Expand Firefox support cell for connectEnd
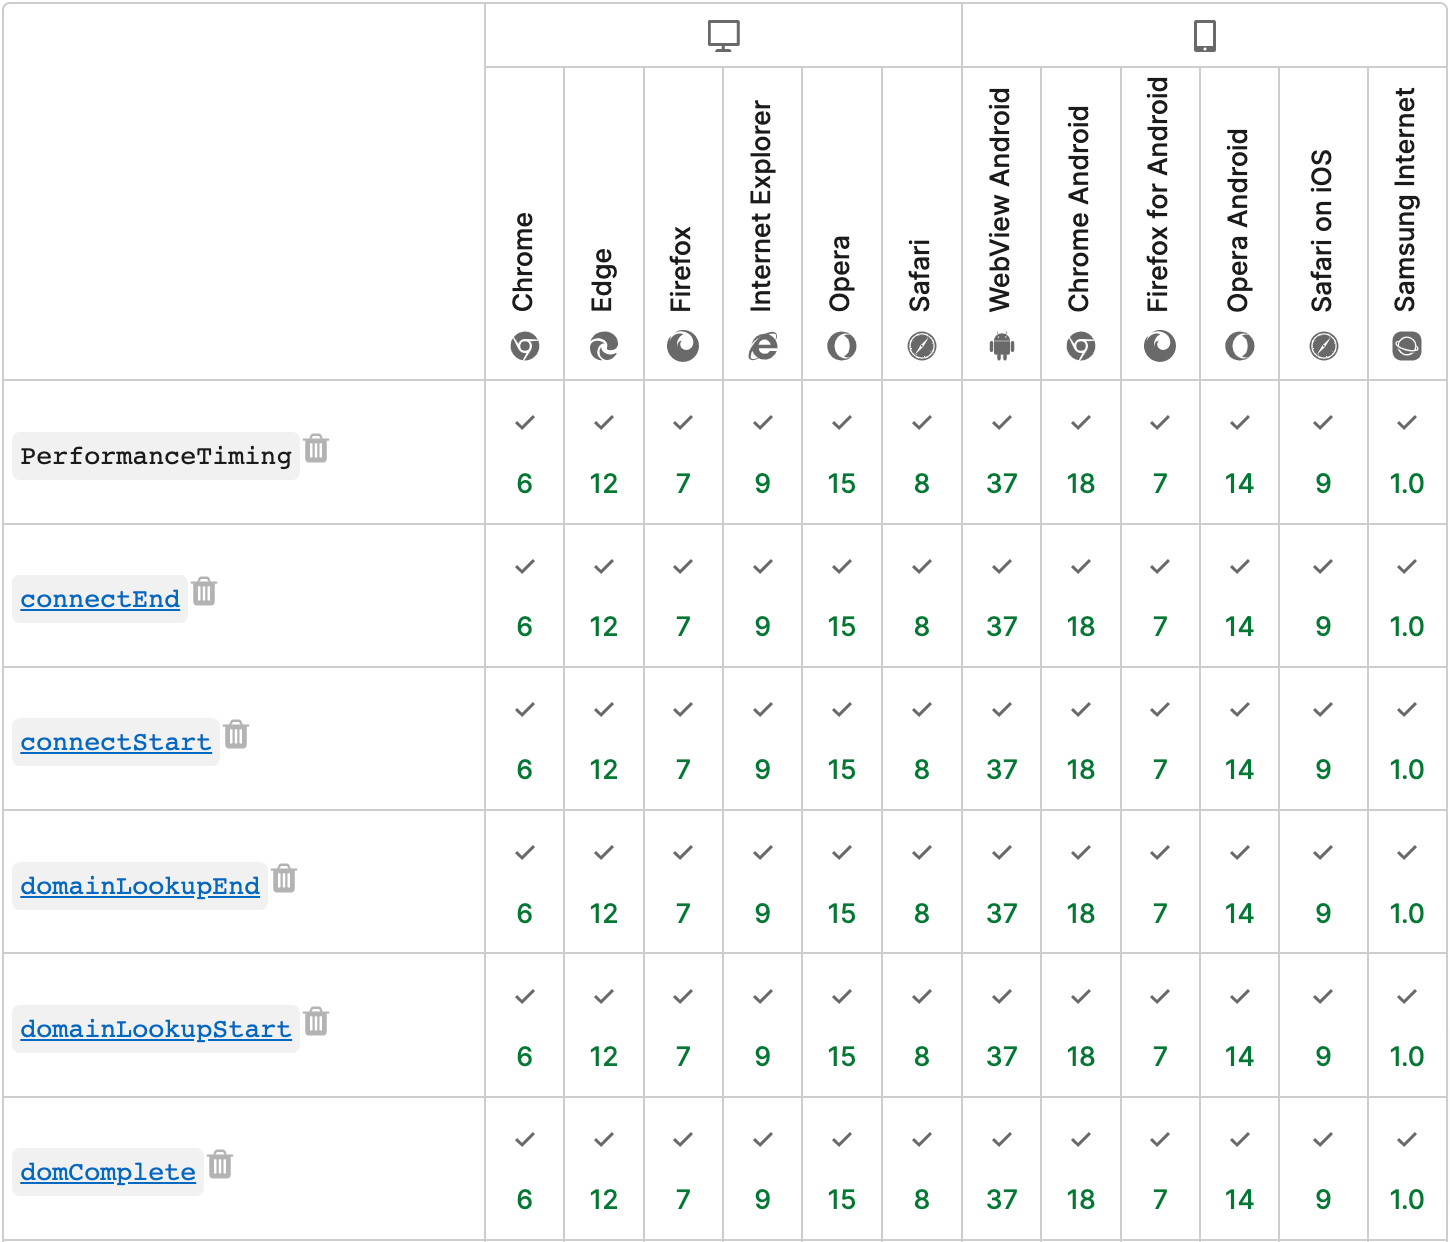The height and width of the screenshot is (1242, 1450). coord(683,596)
